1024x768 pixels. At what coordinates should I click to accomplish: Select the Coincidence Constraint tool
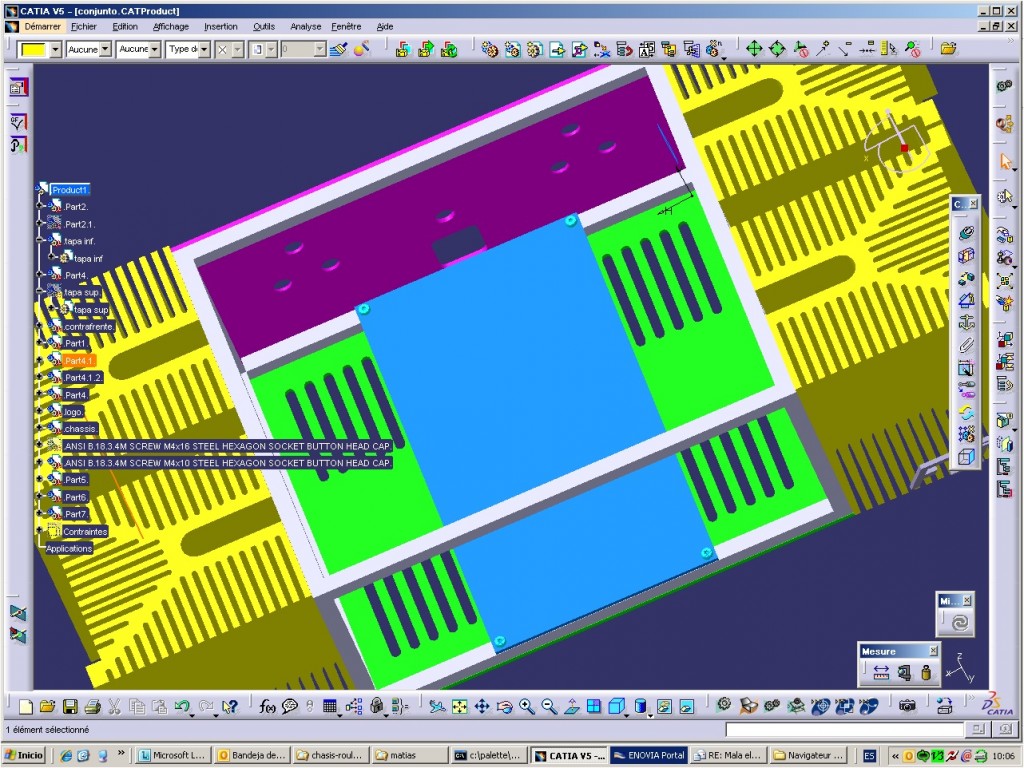(x=967, y=233)
